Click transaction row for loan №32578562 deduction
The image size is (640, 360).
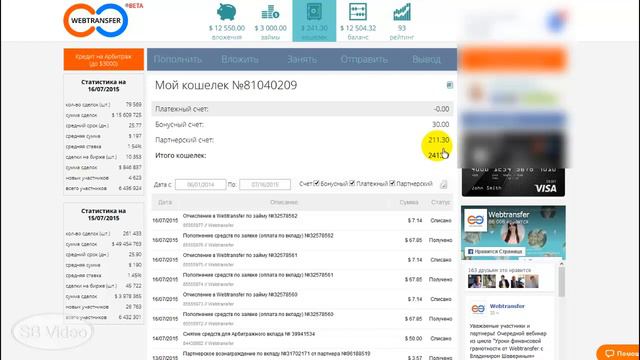(x=302, y=220)
